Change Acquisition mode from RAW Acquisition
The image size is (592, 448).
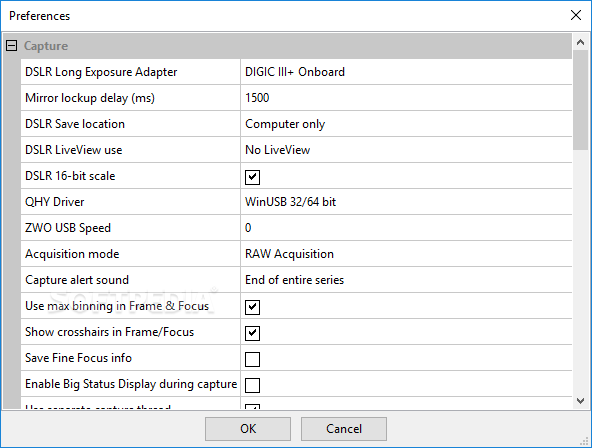[406, 254]
